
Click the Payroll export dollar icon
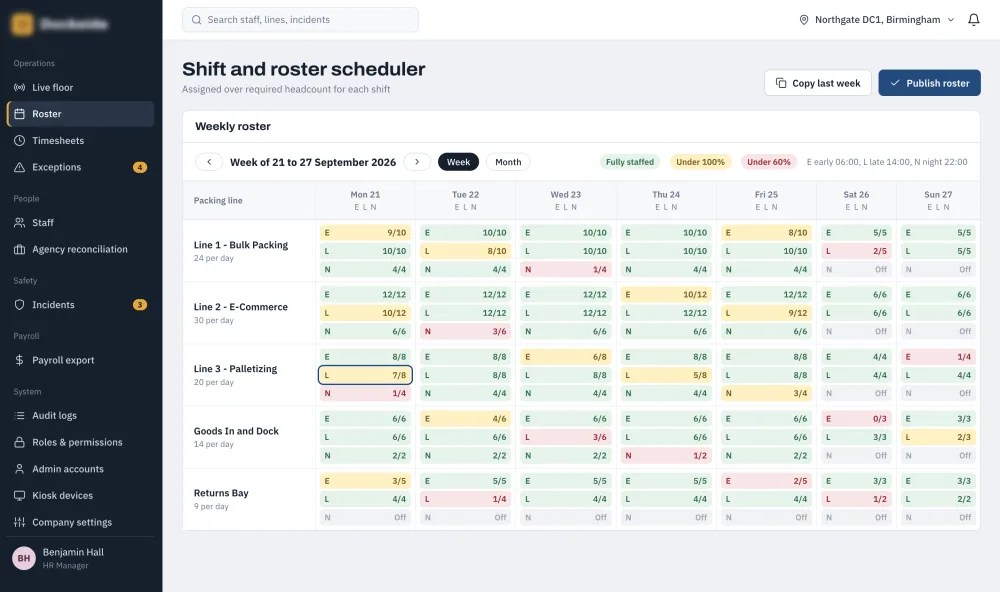20,360
